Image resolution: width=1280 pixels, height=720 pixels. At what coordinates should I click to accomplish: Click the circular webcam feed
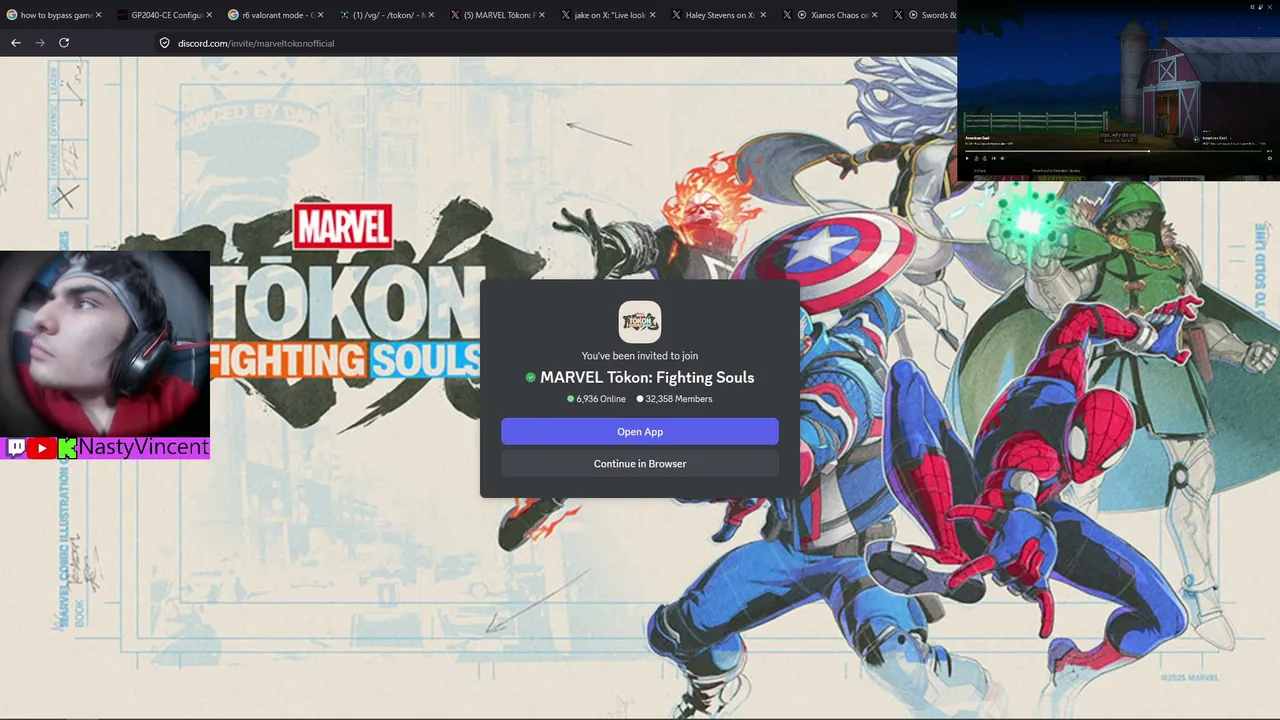(x=105, y=343)
